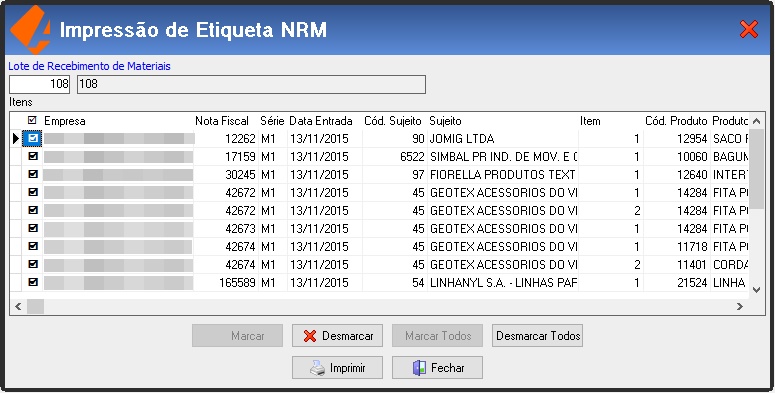Image resolution: width=775 pixels, height=393 pixels.
Task: Click nota fiscal value 42673
Action: coord(240,229)
